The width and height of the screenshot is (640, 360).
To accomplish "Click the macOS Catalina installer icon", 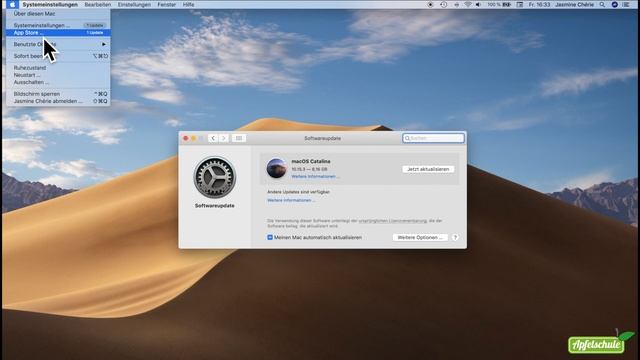I will tap(276, 168).
